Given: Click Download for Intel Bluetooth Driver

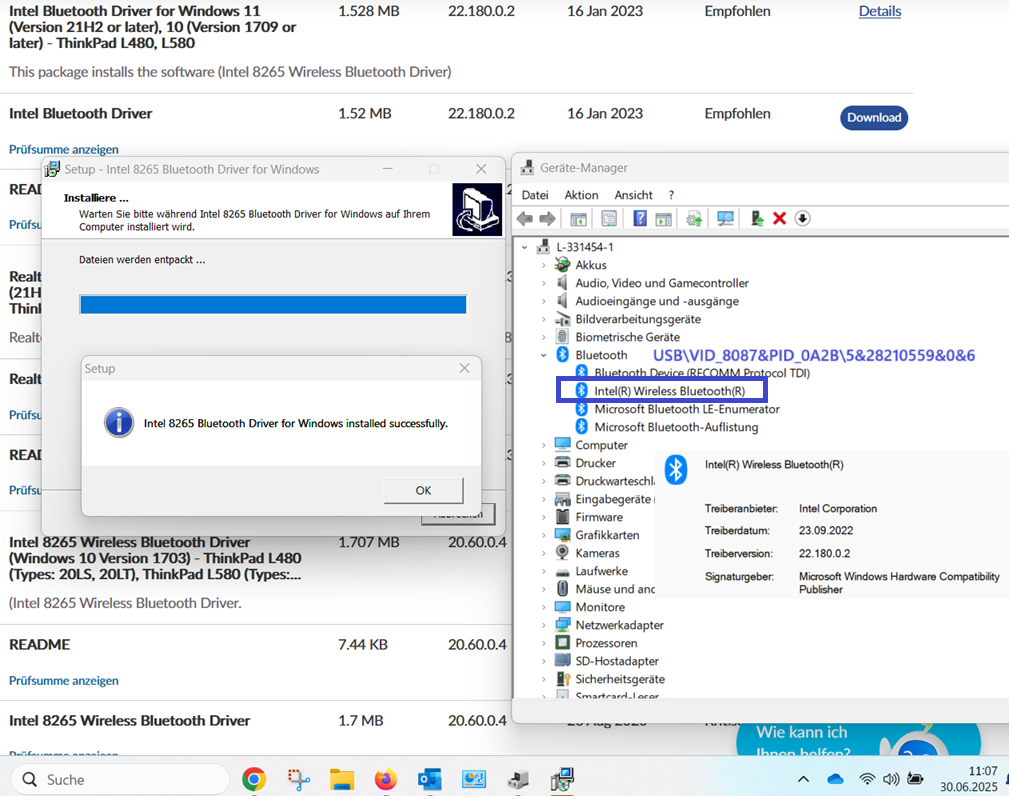Looking at the screenshot, I should pos(874,118).
